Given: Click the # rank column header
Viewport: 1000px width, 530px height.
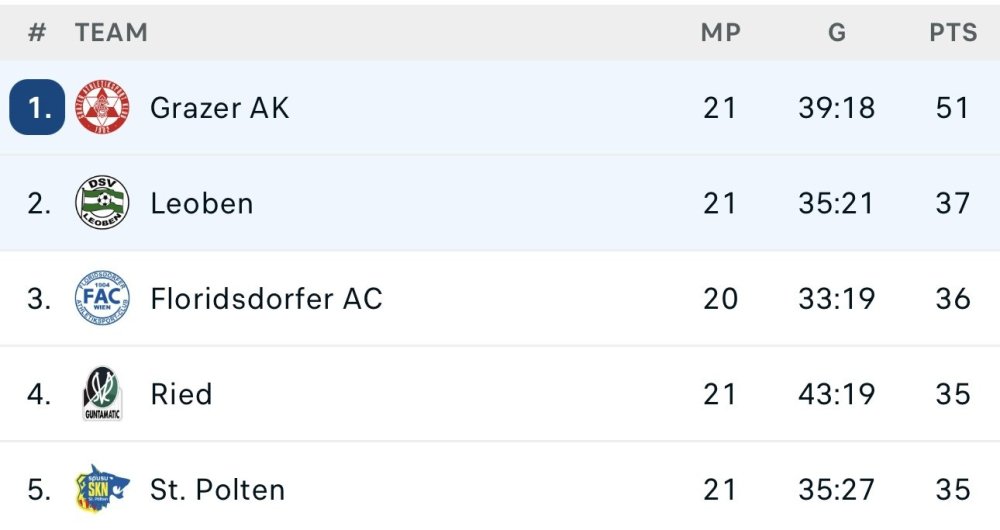Looking at the screenshot, I should tap(37, 33).
